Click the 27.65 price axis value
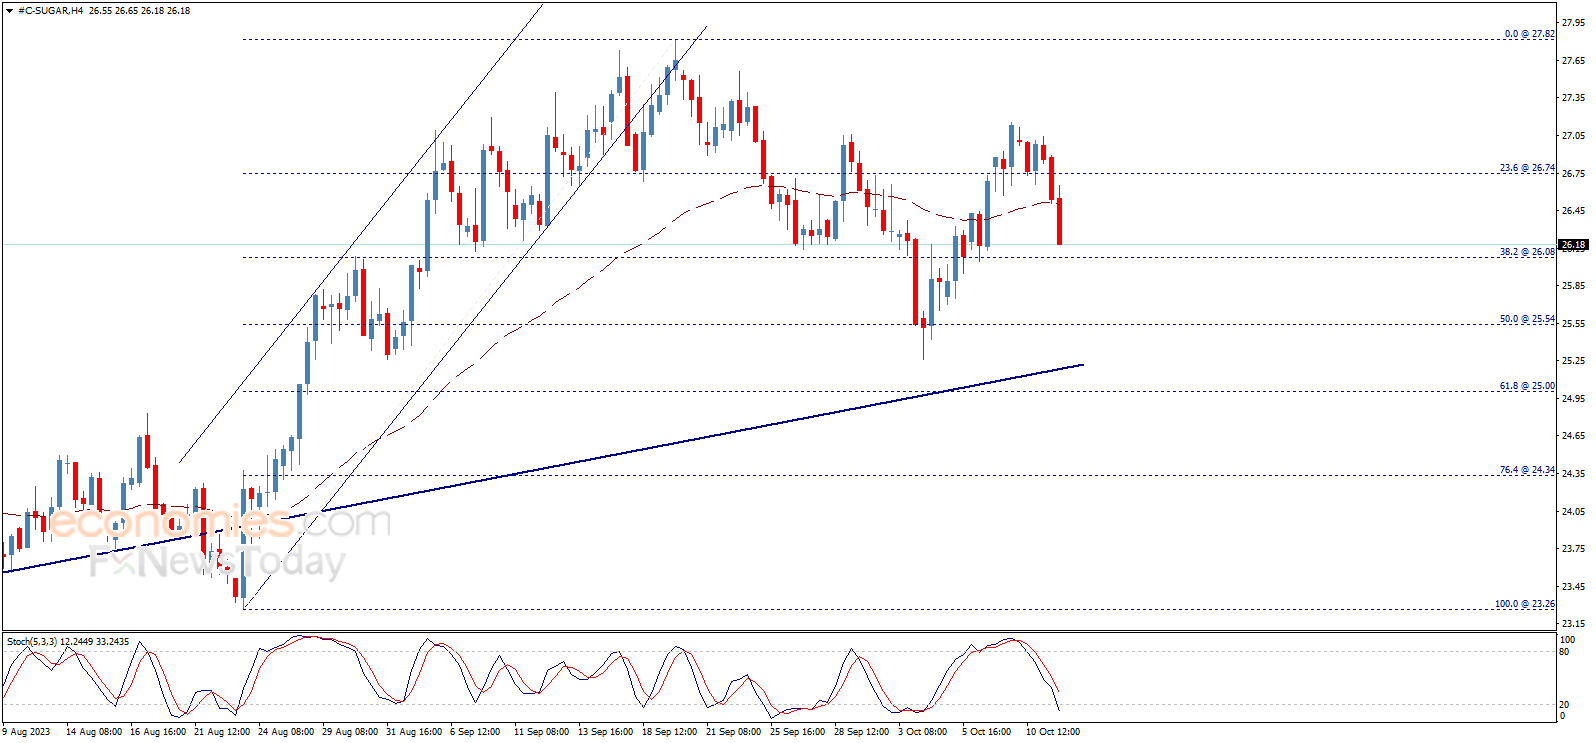The width and height of the screenshot is (1596, 743). point(1573,61)
